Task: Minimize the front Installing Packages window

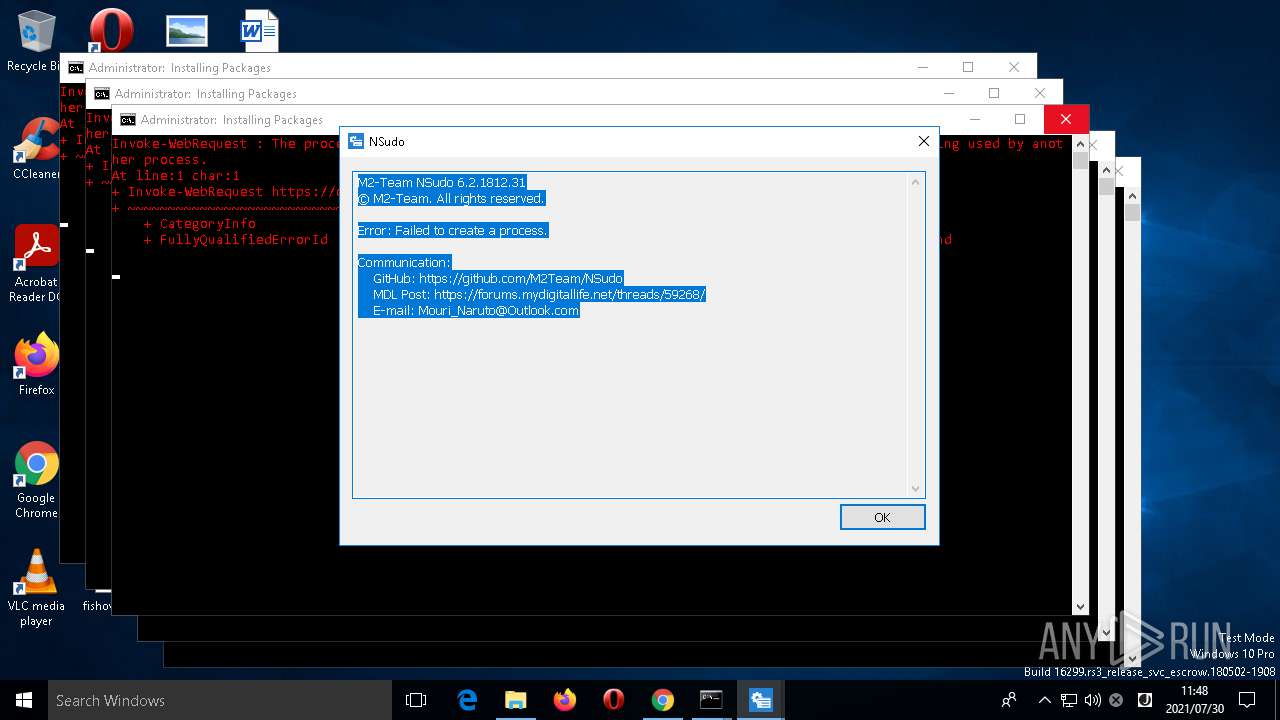Action: 974,119
